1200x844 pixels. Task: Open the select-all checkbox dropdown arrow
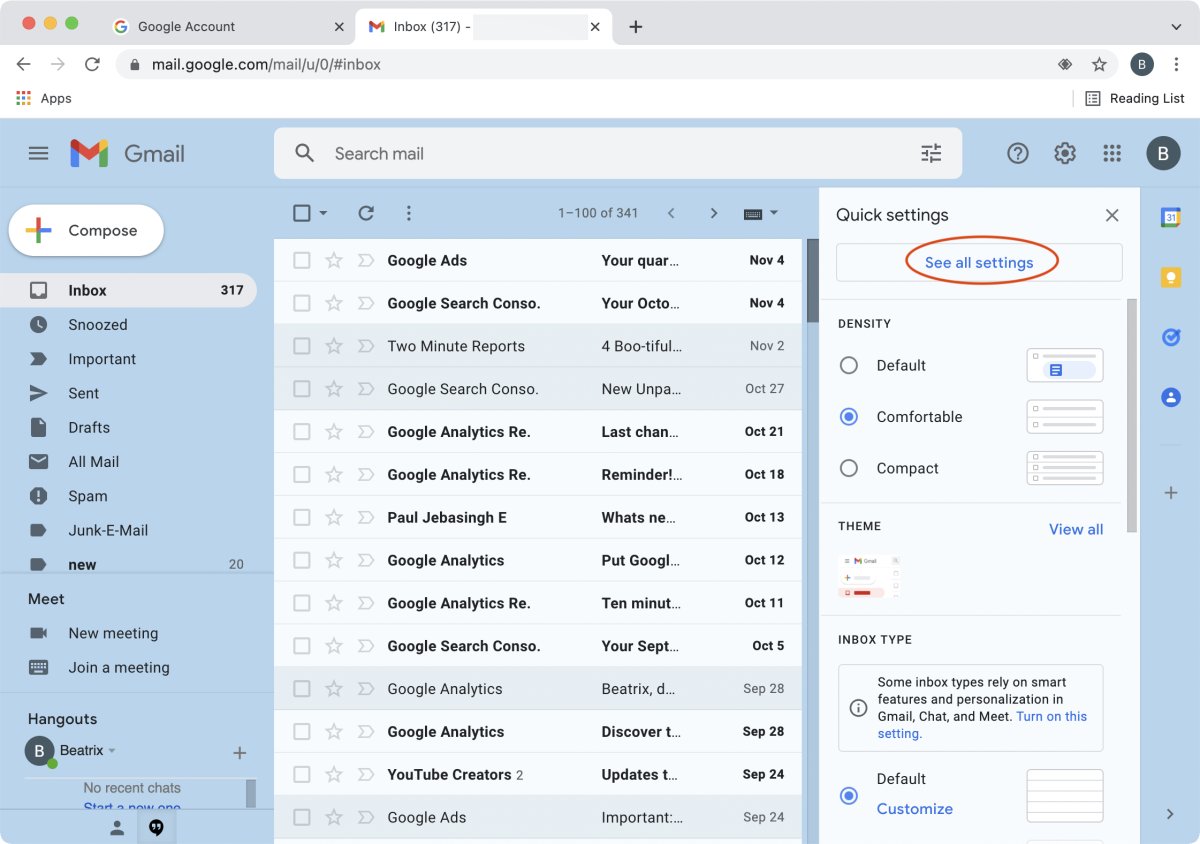(x=323, y=214)
